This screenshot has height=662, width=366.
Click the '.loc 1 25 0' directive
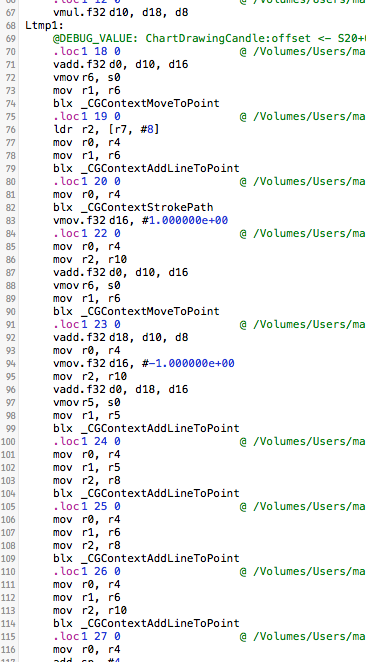[x=87, y=507]
